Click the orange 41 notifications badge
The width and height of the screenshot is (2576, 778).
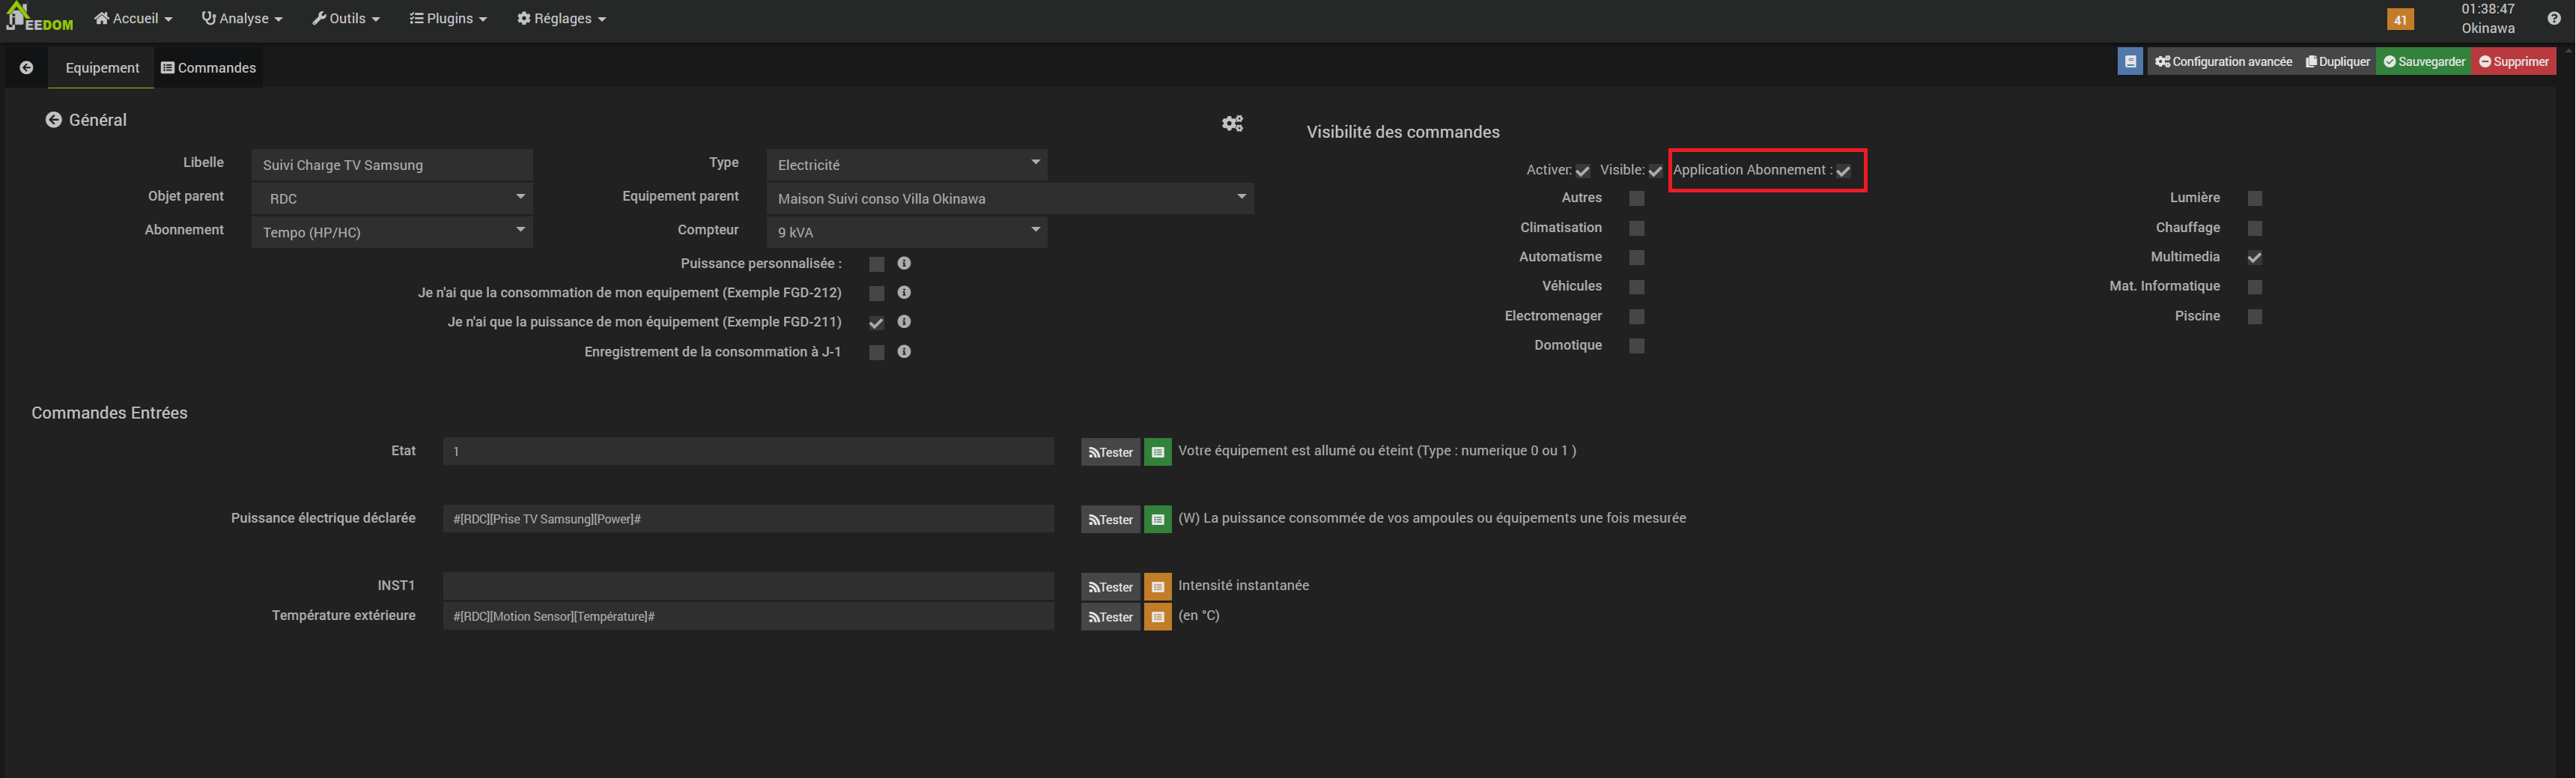2399,20
